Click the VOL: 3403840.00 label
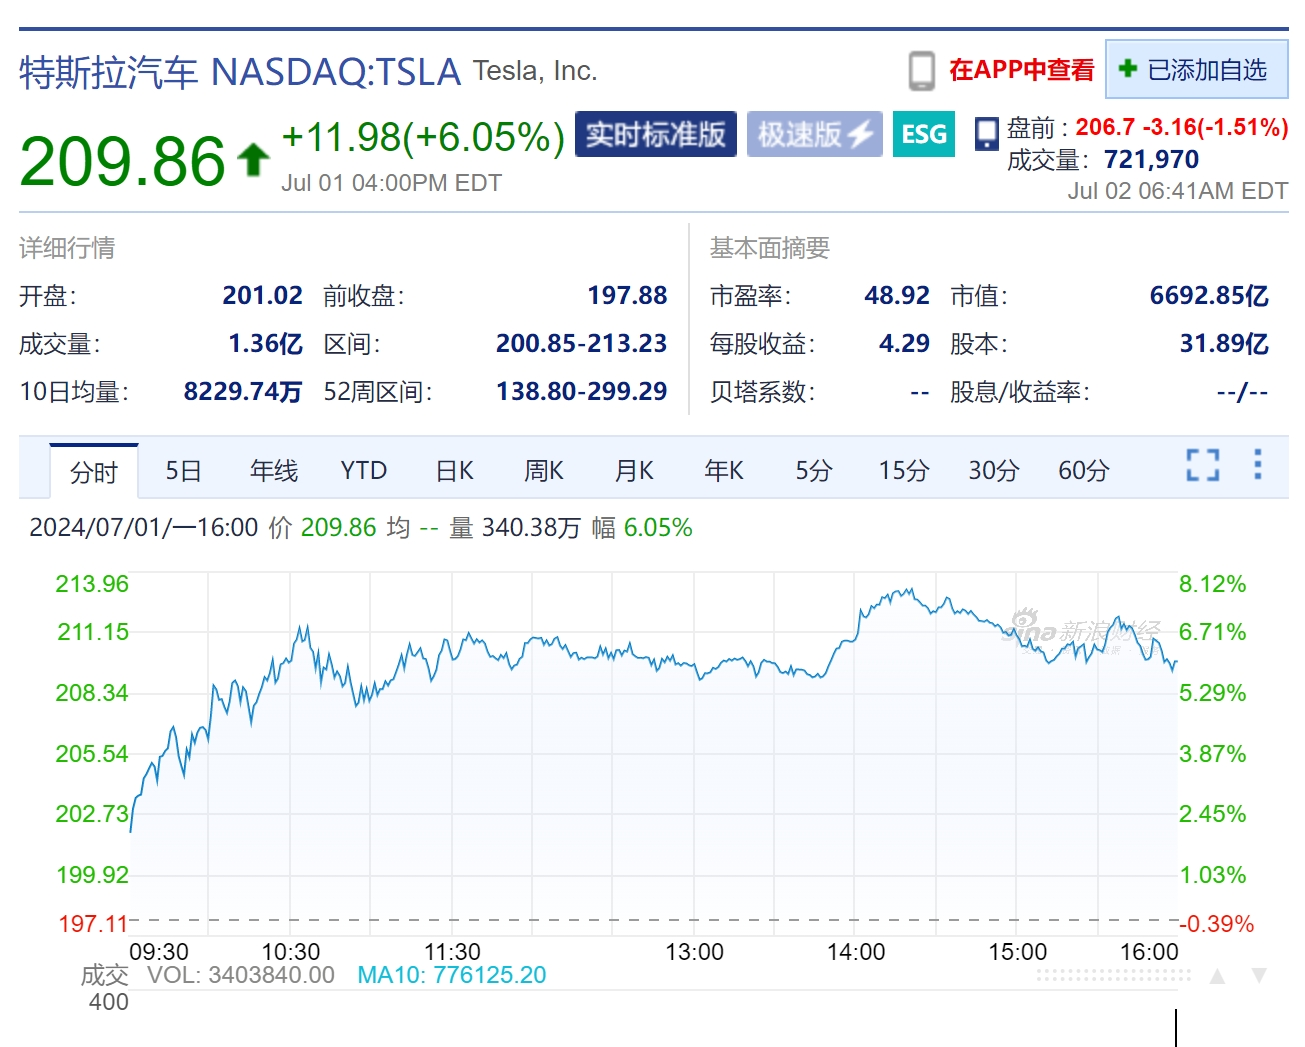This screenshot has height=1047, width=1305. (x=240, y=975)
